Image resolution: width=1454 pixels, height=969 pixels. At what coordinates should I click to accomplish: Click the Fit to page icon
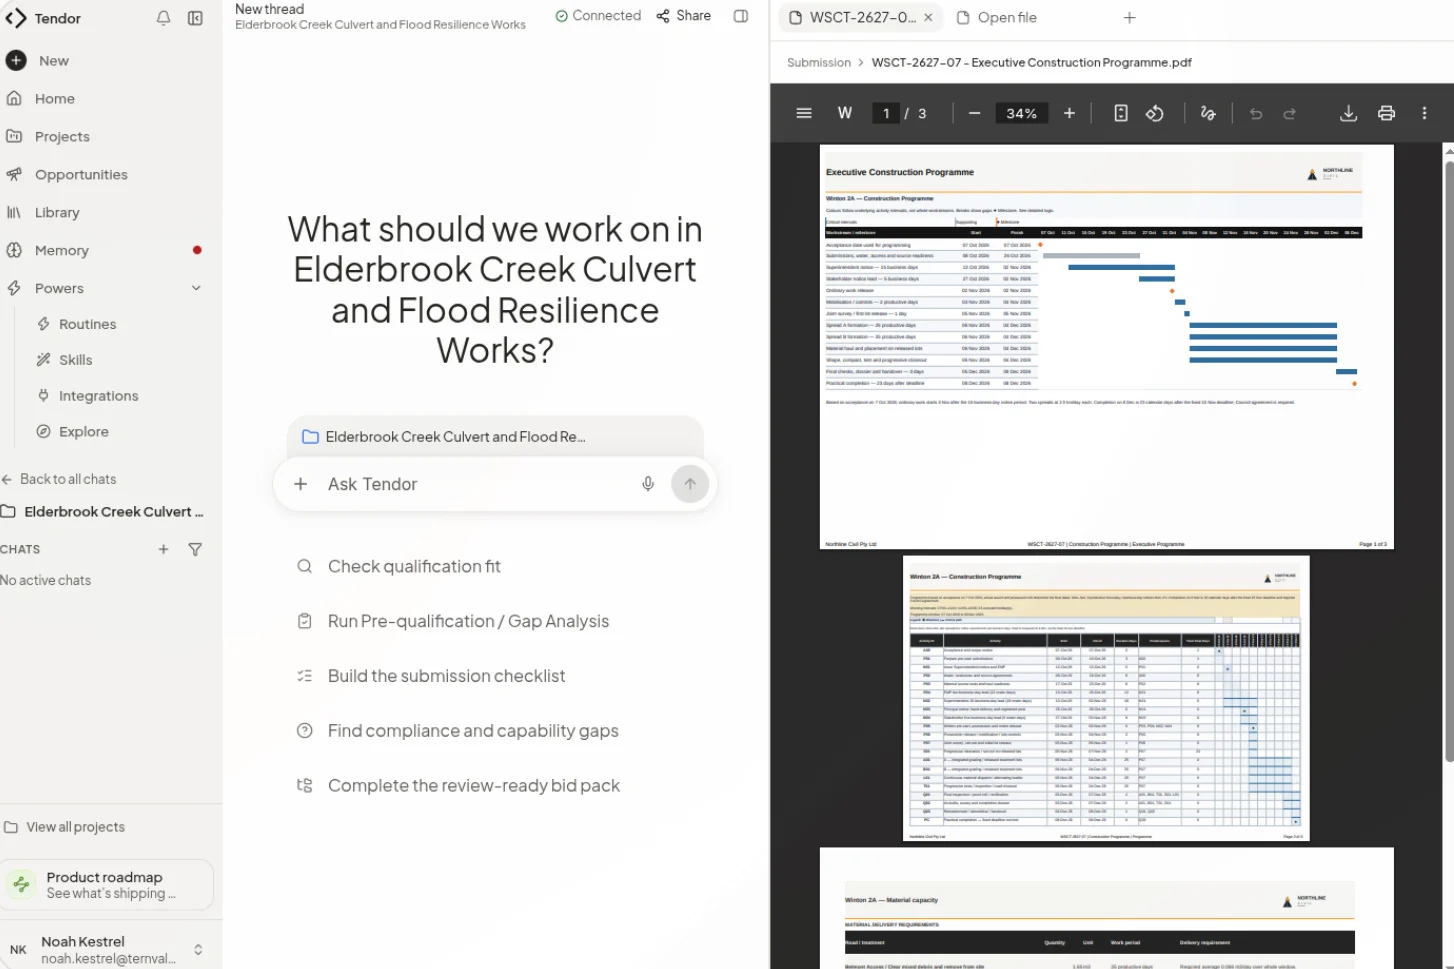click(1121, 113)
